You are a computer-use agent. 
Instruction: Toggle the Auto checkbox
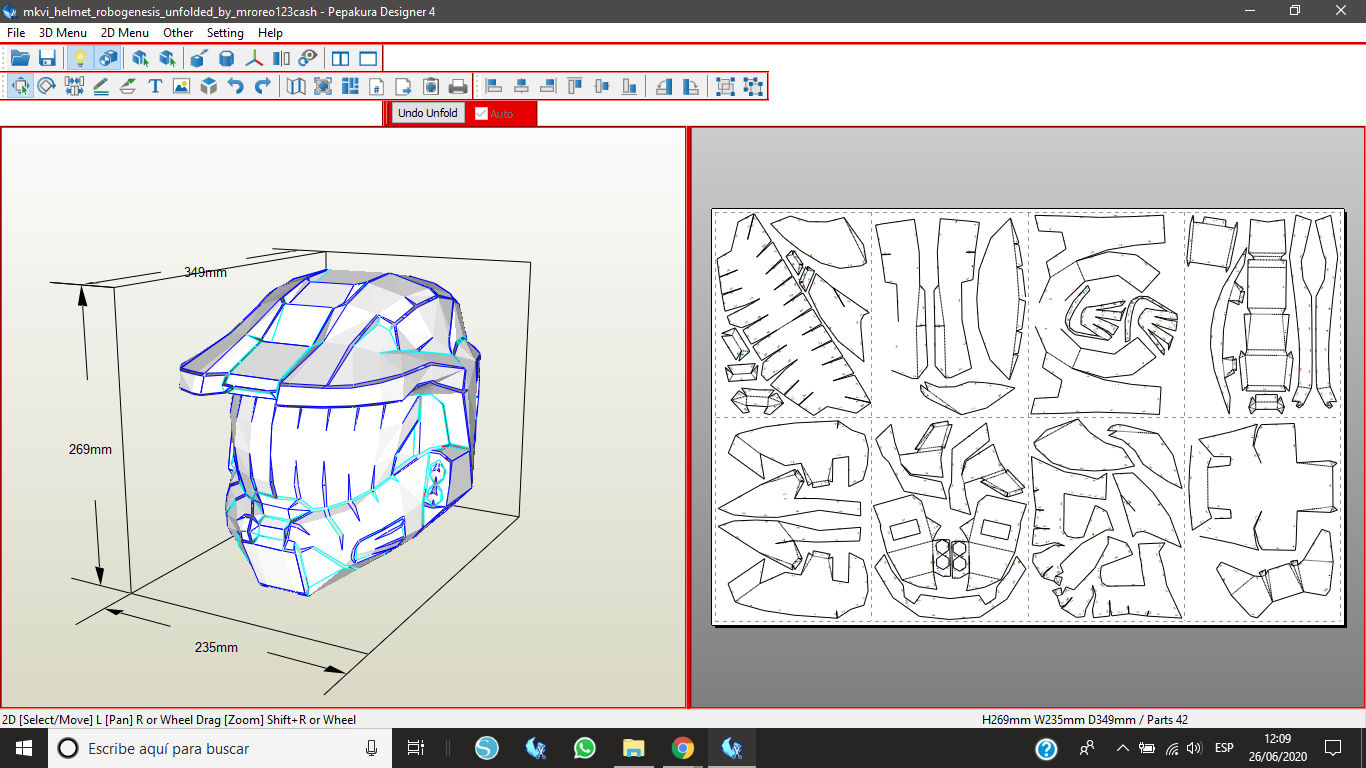(481, 114)
